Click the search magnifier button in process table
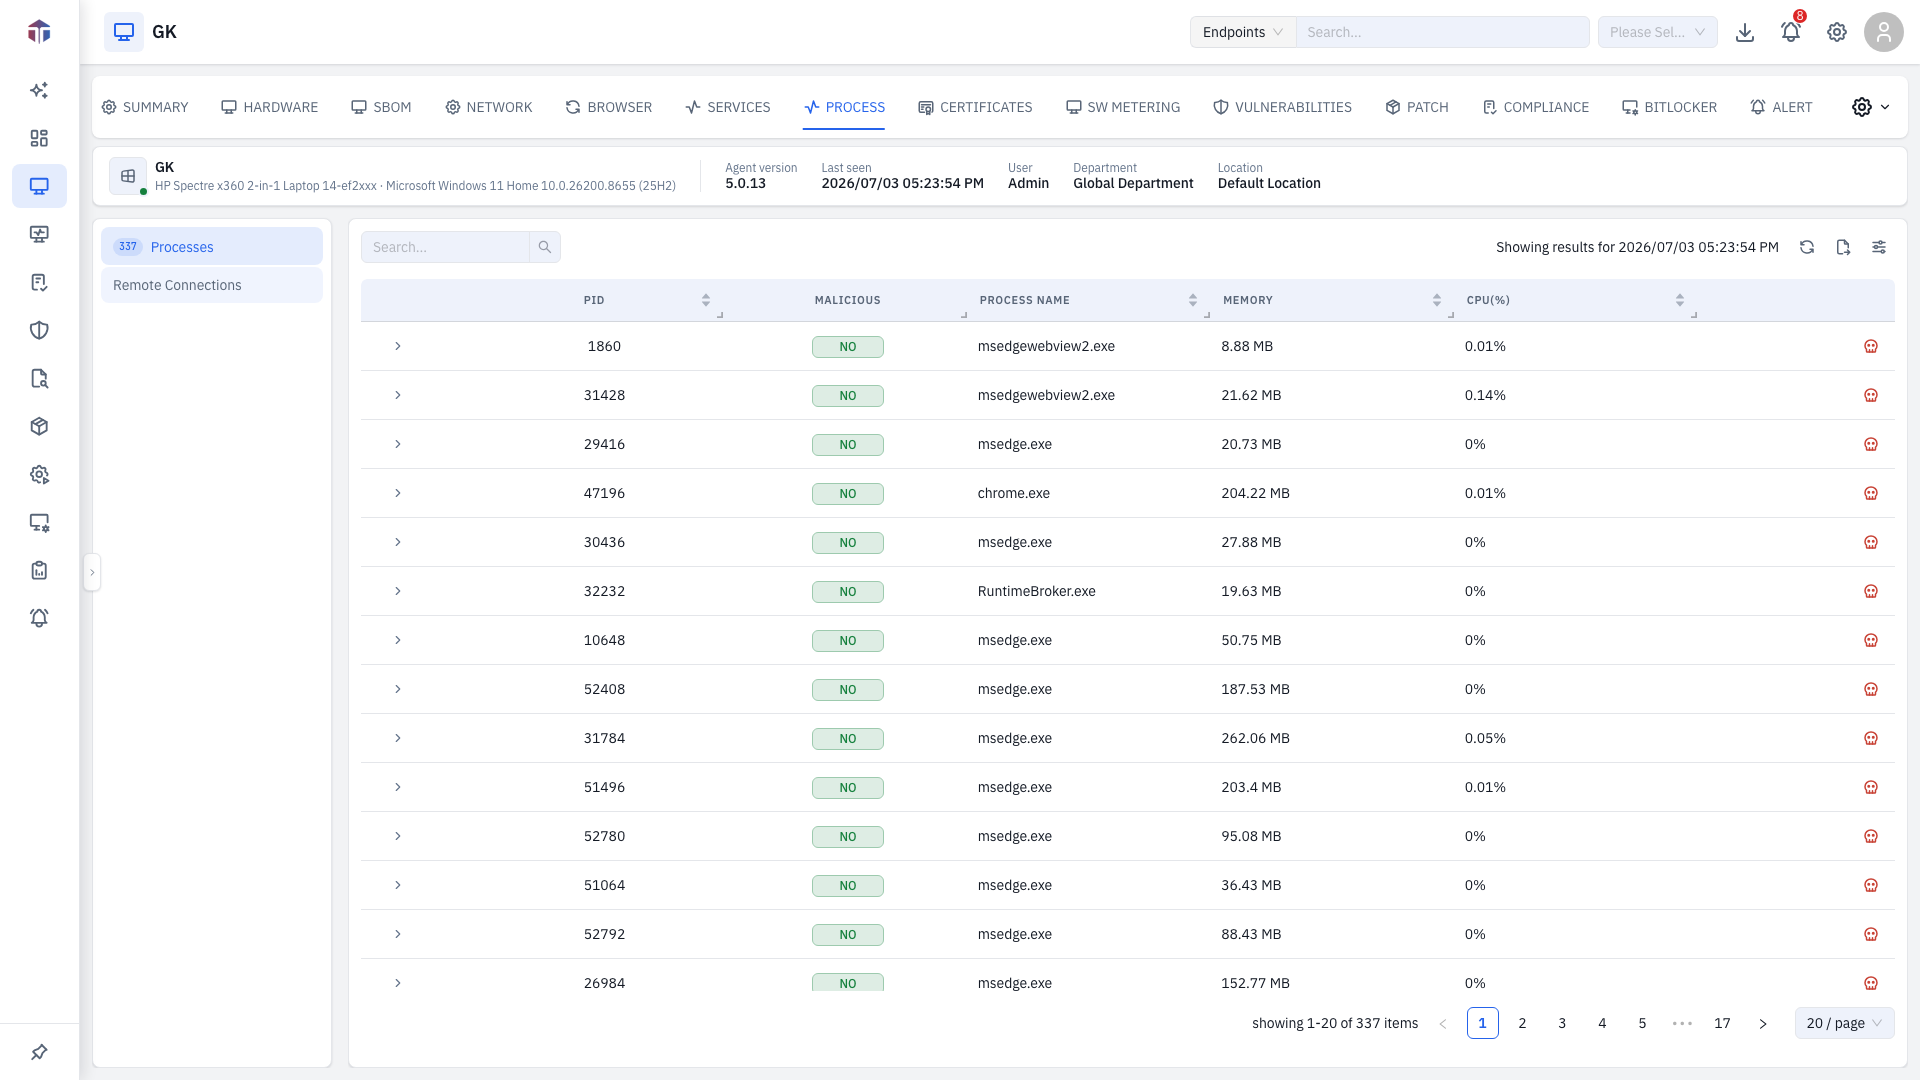This screenshot has height=1080, width=1920. coord(545,247)
